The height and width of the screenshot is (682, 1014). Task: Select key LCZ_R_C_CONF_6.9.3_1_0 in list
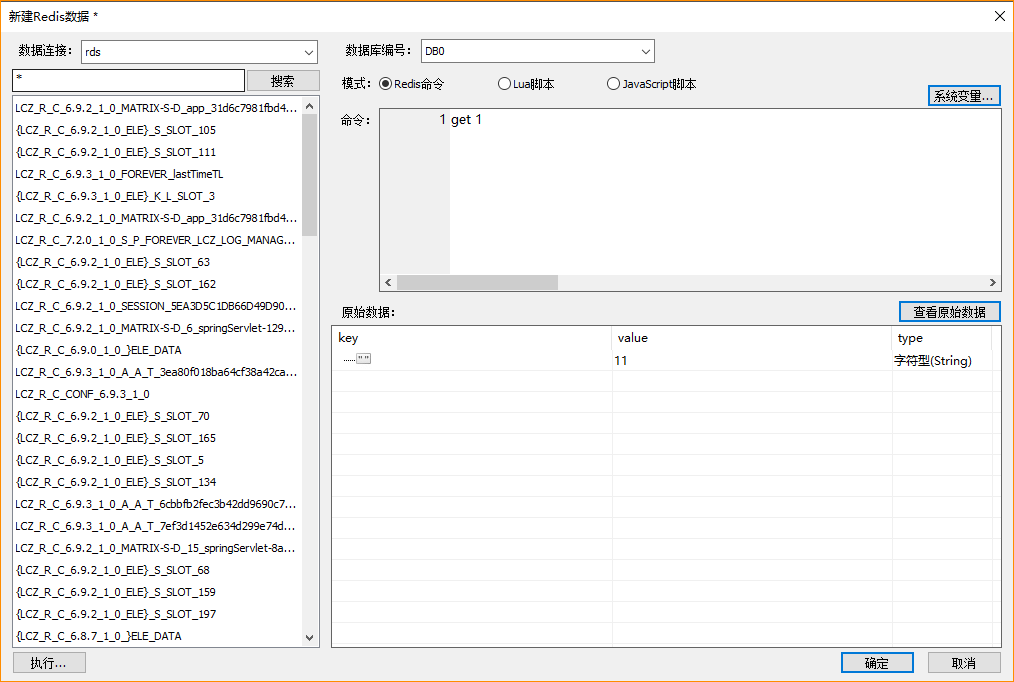pyautogui.click(x=82, y=394)
